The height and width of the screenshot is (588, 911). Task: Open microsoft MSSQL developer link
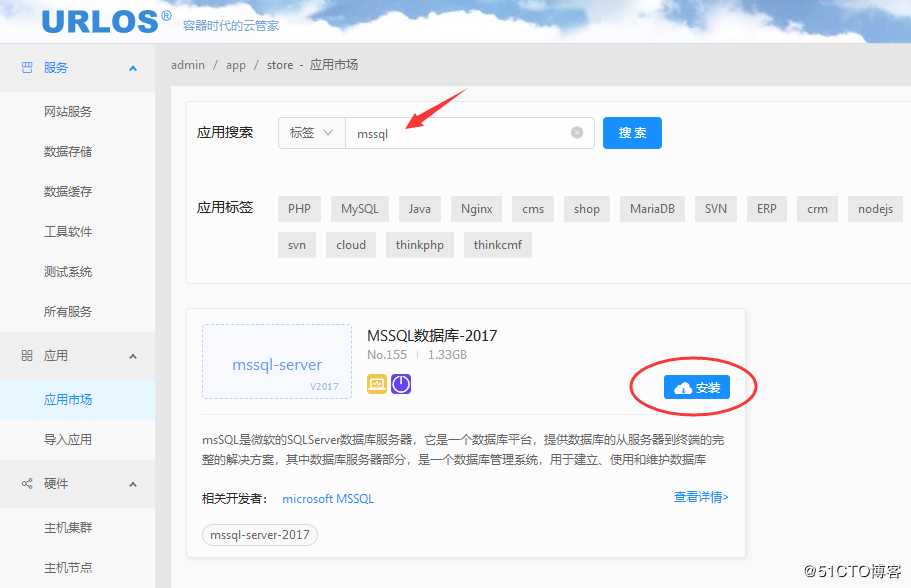point(328,499)
